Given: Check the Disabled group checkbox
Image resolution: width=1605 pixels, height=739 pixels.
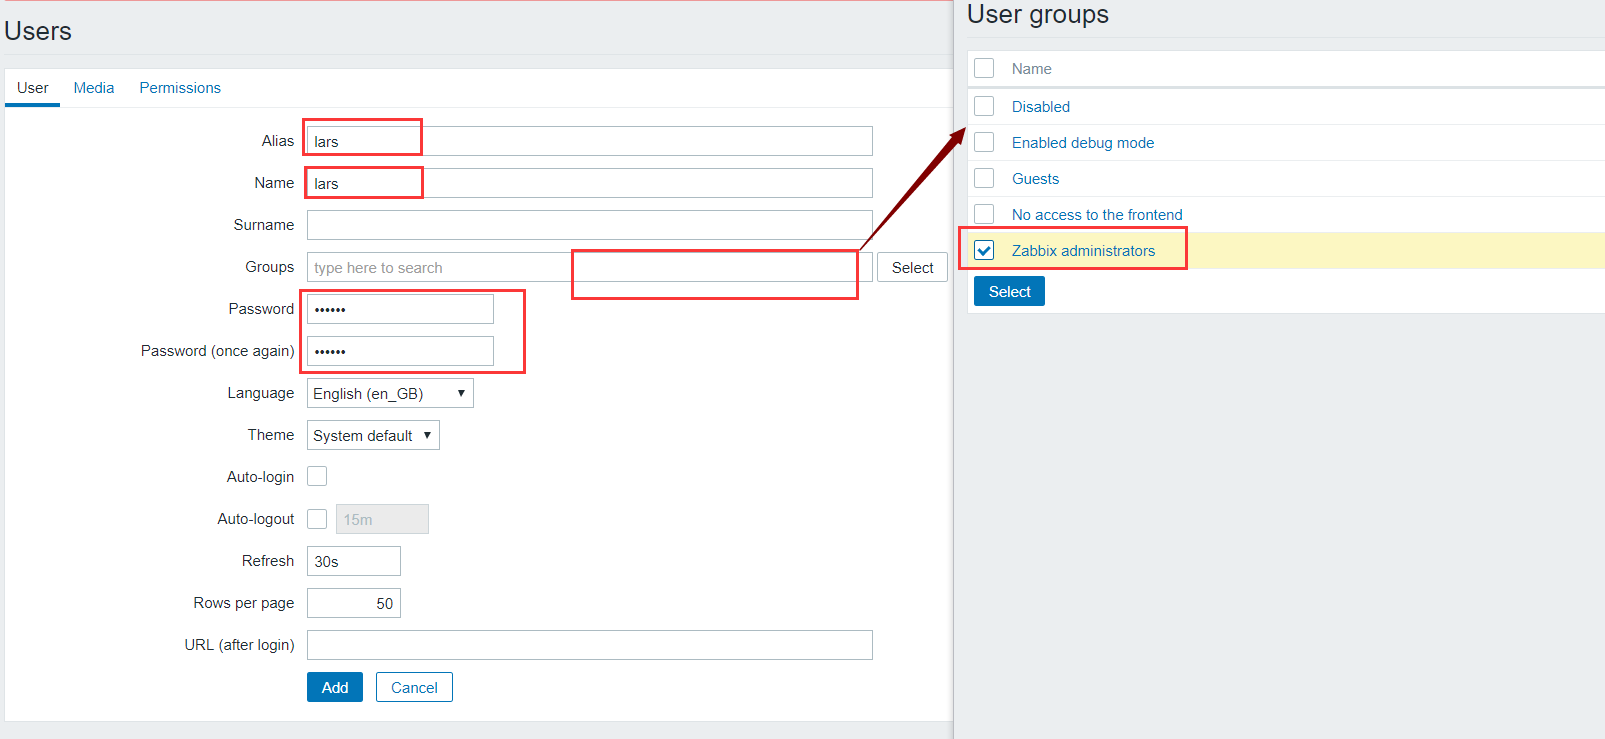Looking at the screenshot, I should [x=984, y=106].
